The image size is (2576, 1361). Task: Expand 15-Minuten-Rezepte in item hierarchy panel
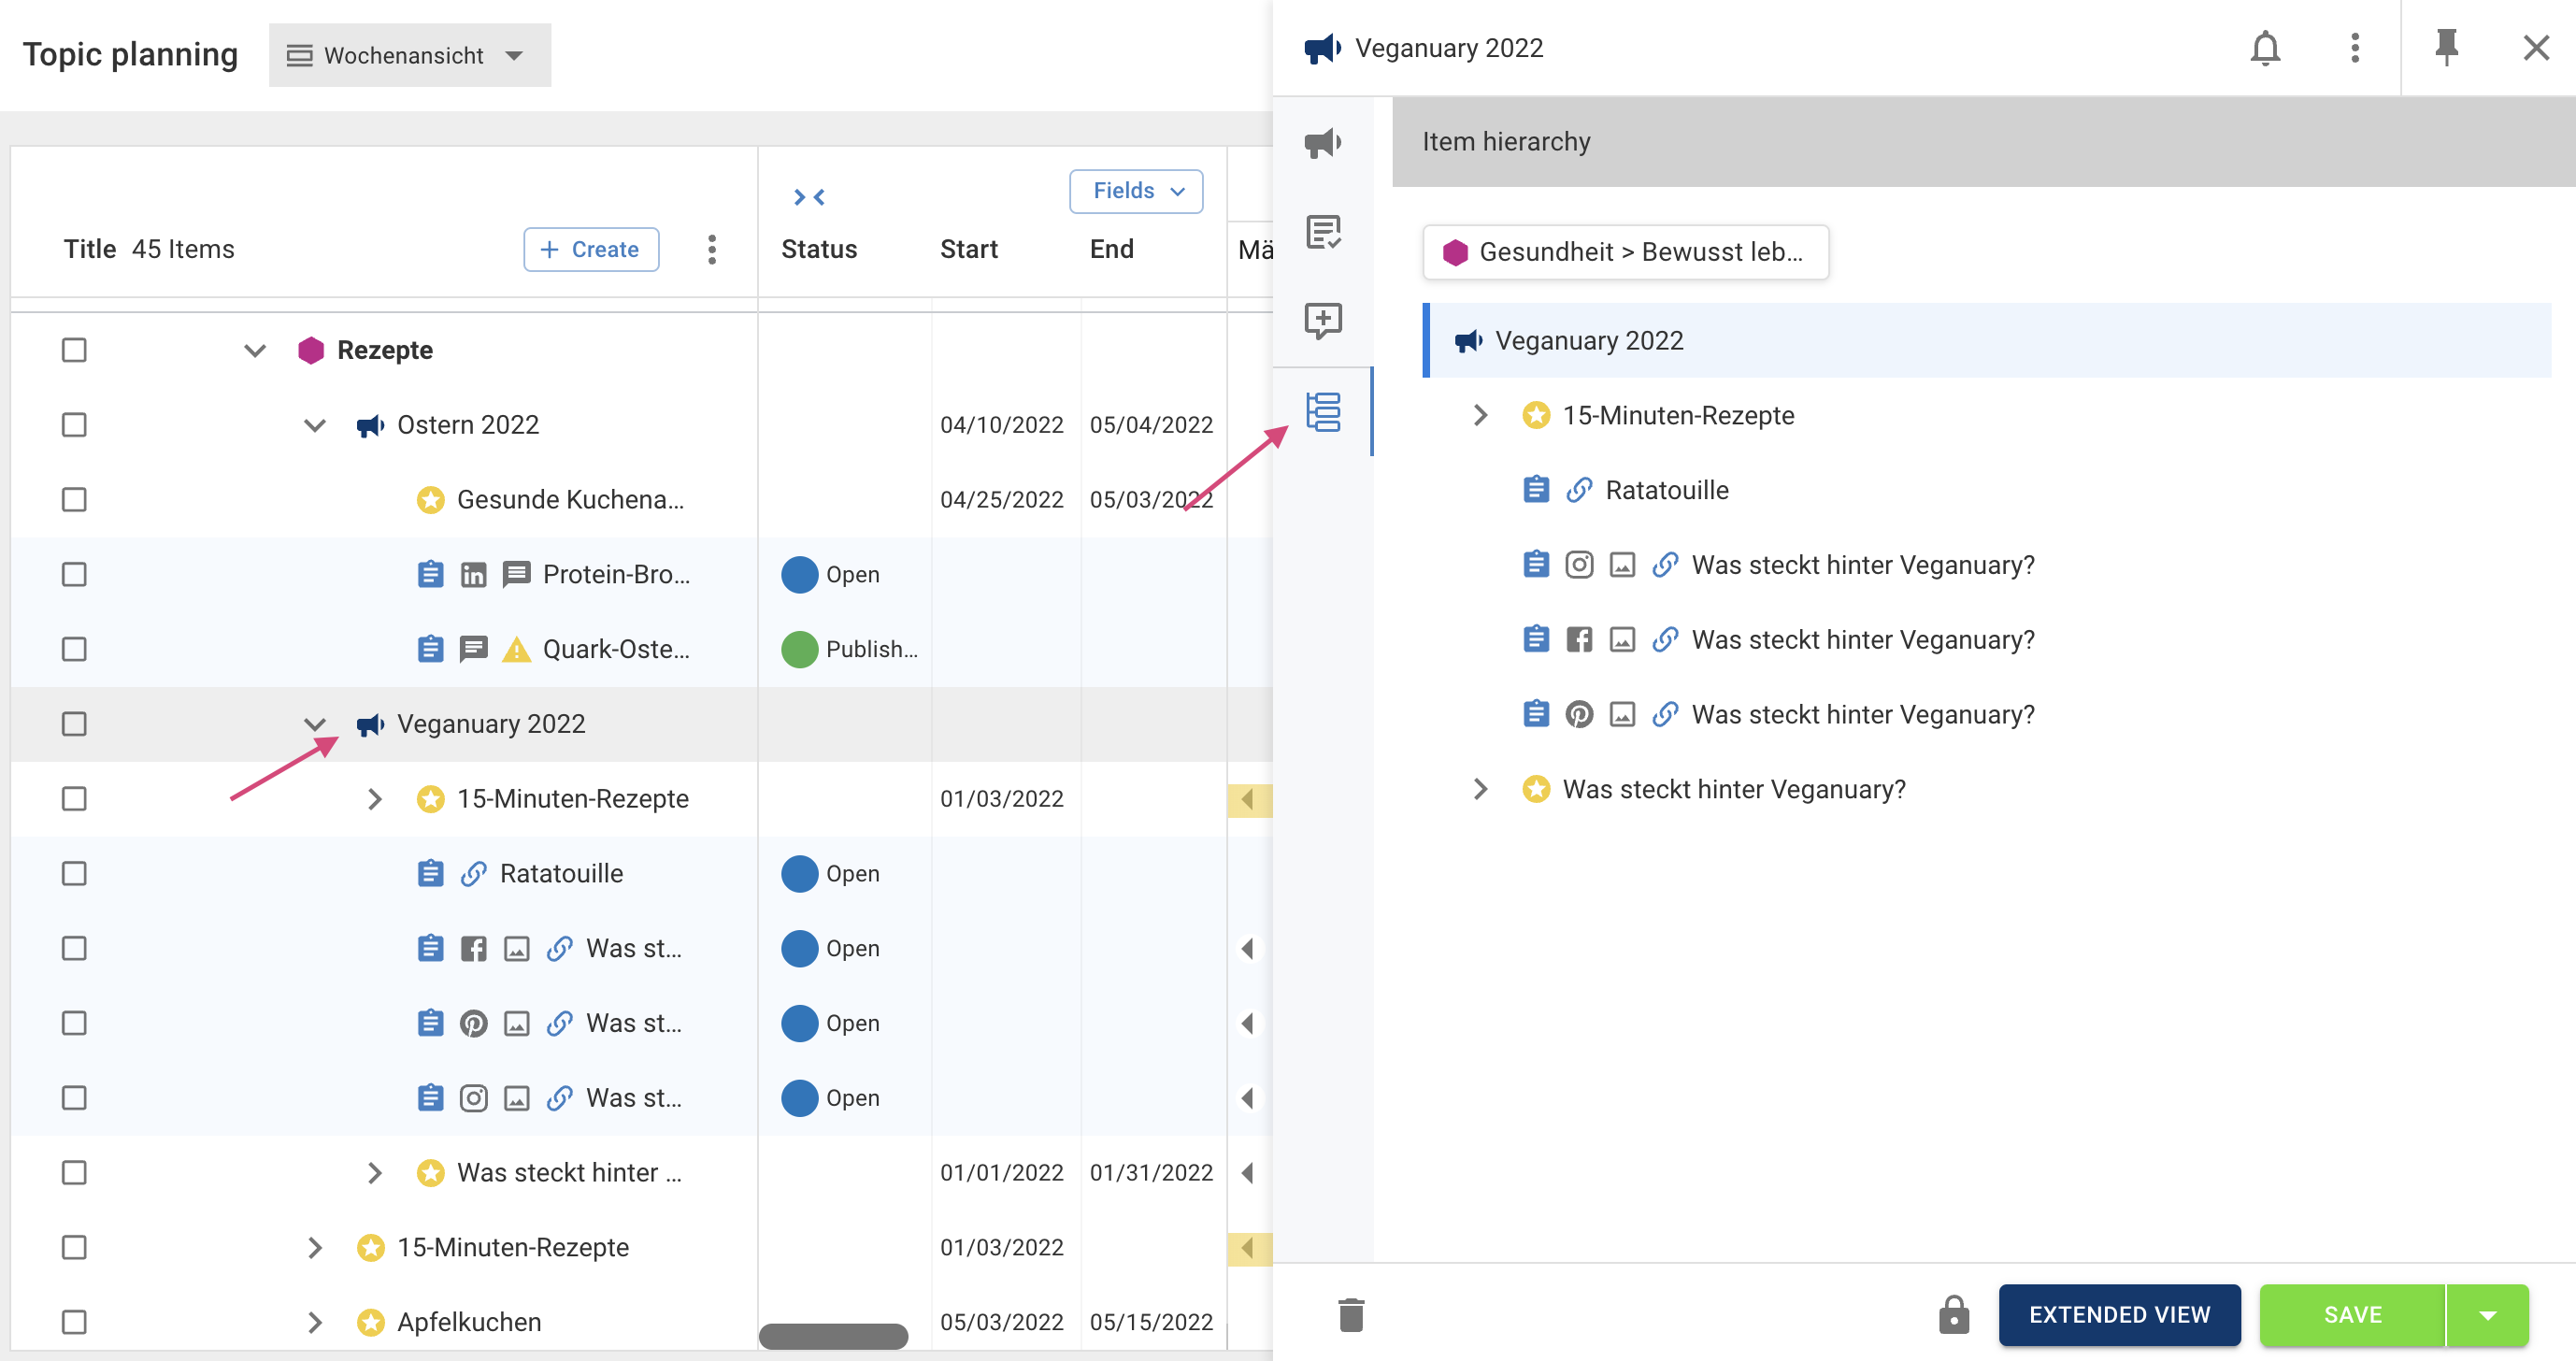1480,415
